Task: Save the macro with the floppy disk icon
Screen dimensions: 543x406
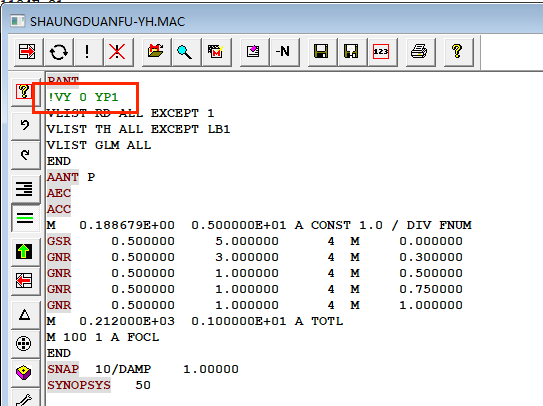Action: pyautogui.click(x=322, y=52)
